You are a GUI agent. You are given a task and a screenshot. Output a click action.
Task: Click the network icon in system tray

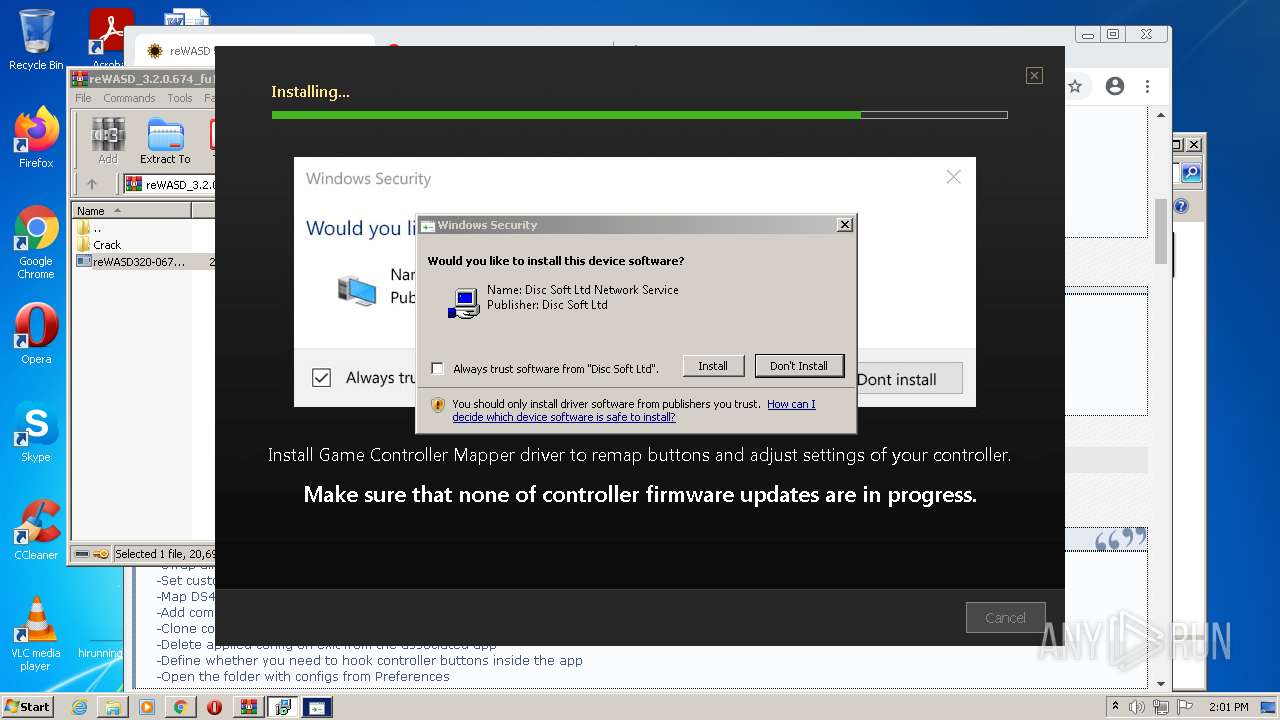[1160, 707]
